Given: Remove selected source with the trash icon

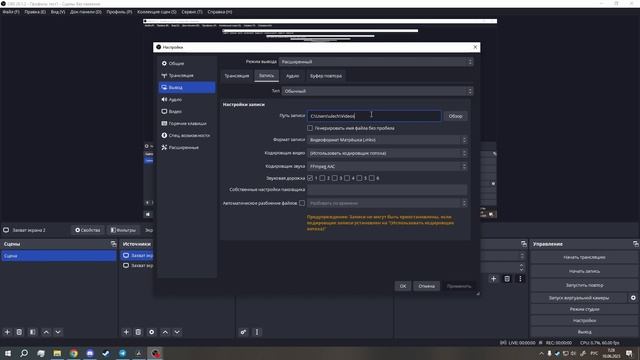Looking at the screenshot, I should pyautogui.click(x=138, y=332).
